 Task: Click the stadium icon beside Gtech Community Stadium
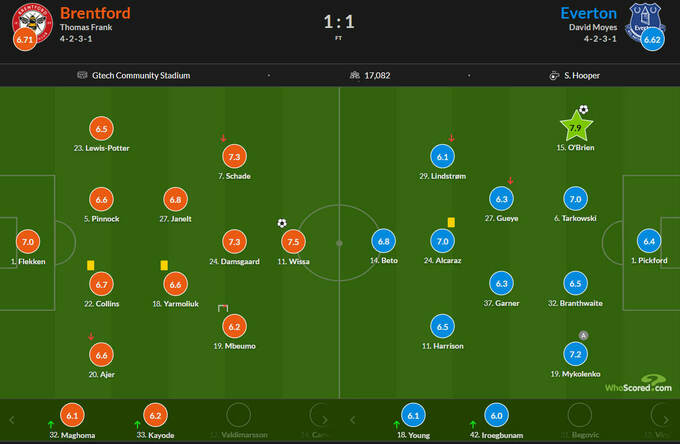coord(82,75)
